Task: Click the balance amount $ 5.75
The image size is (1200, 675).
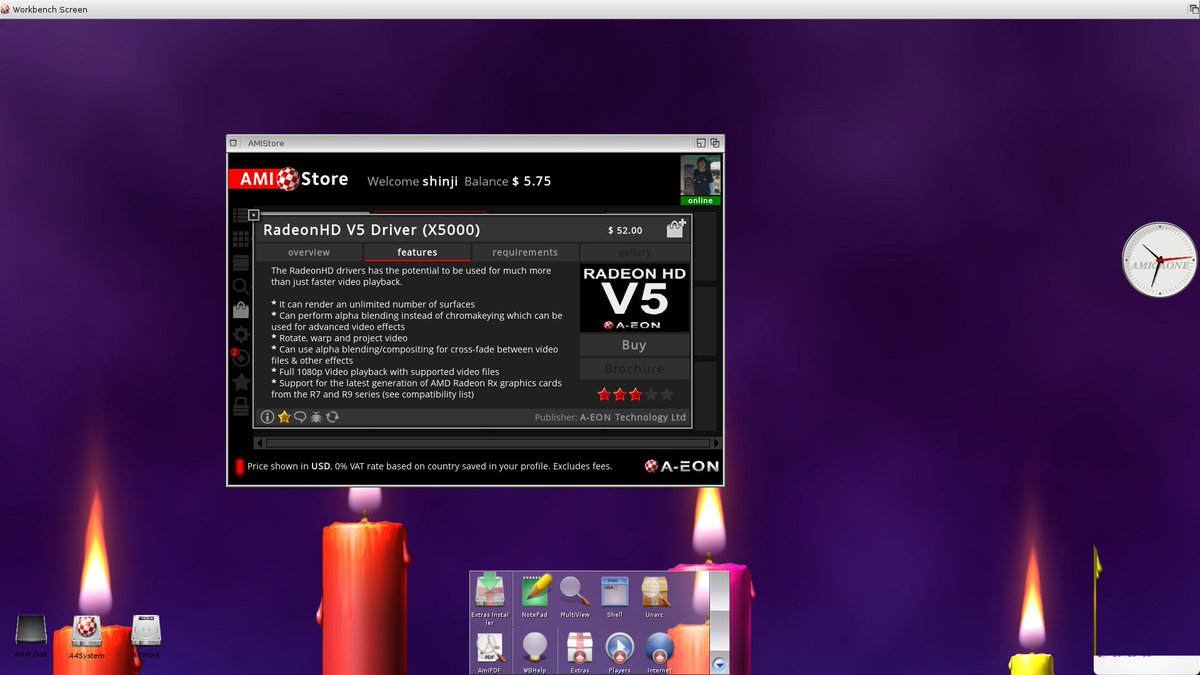Action: point(531,181)
